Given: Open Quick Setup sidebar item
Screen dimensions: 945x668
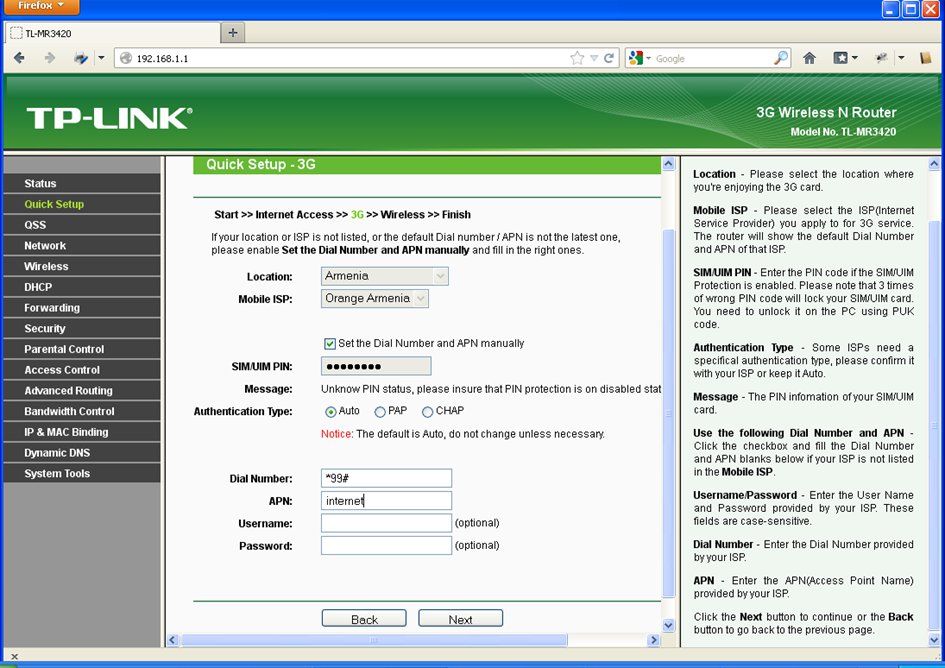Looking at the screenshot, I should tap(82, 204).
